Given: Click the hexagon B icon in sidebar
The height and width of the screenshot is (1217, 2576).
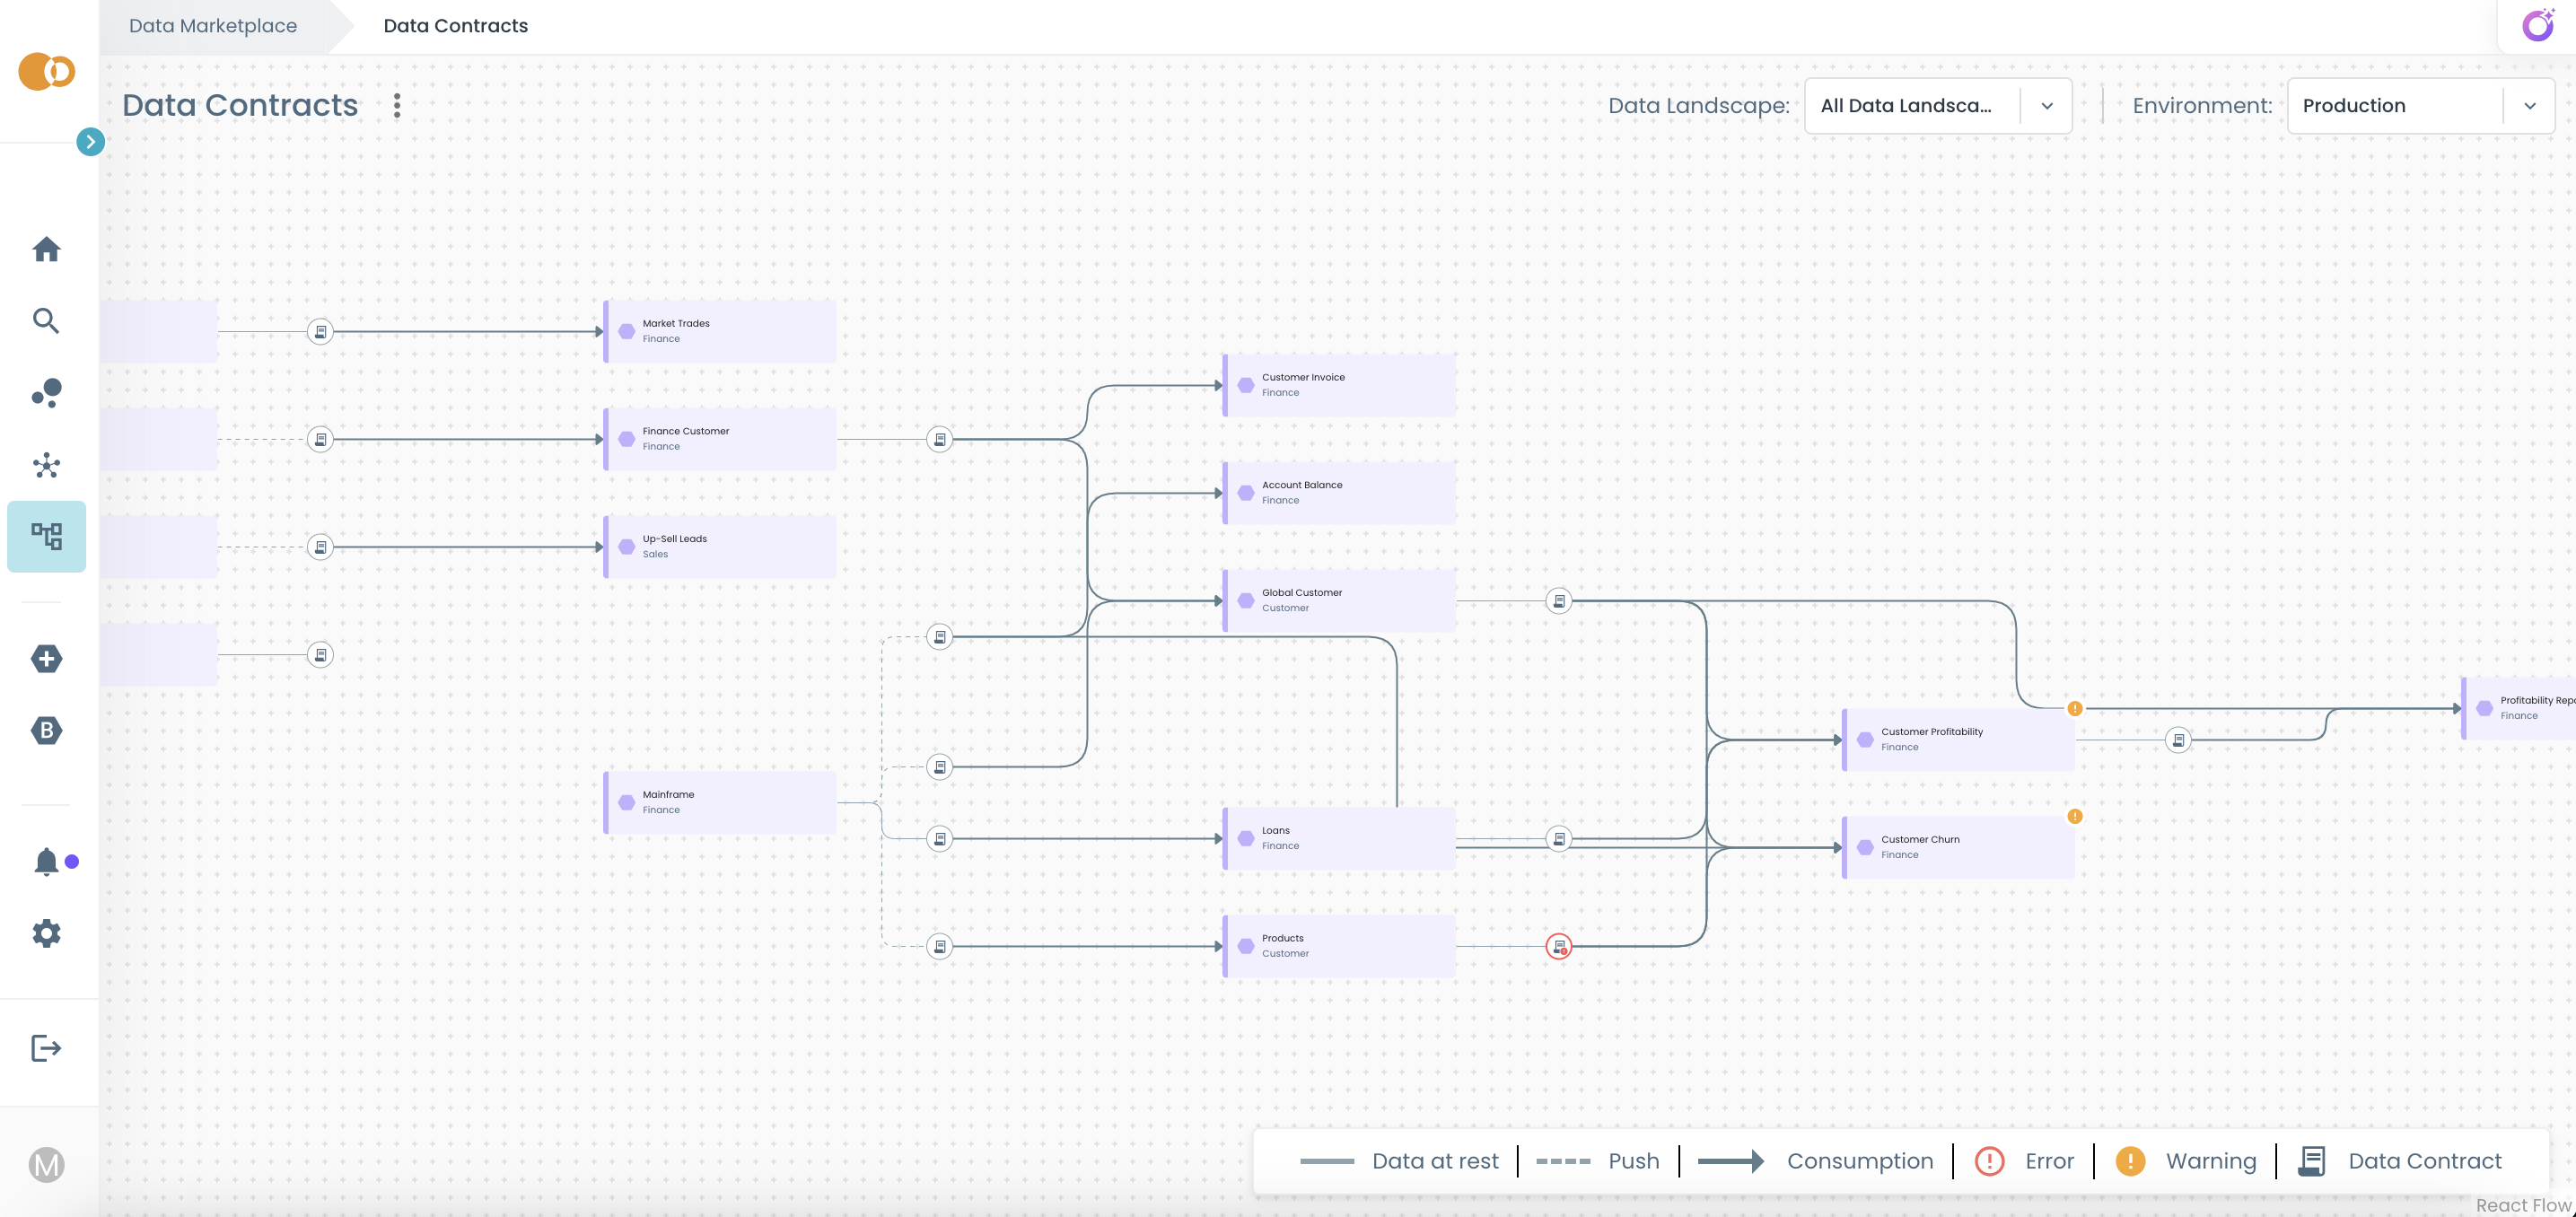Looking at the screenshot, I should coord(46,730).
